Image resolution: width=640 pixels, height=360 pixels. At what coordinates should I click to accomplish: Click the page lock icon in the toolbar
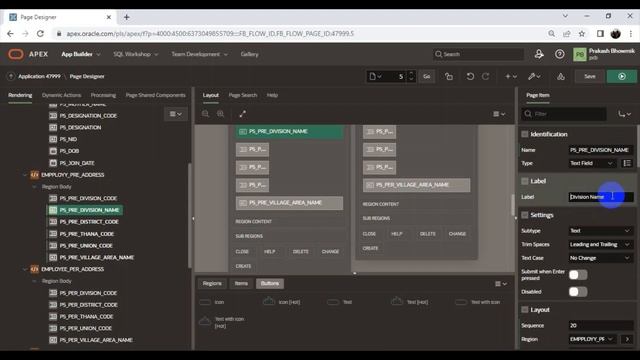[449, 76]
